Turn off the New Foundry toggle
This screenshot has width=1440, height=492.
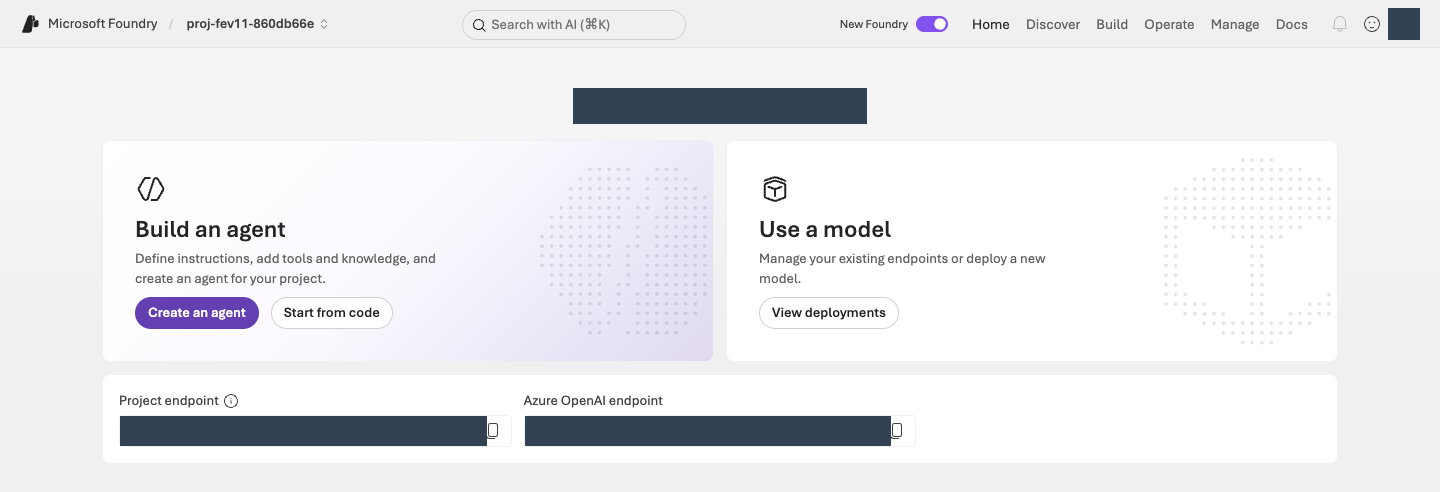pyautogui.click(x=932, y=24)
